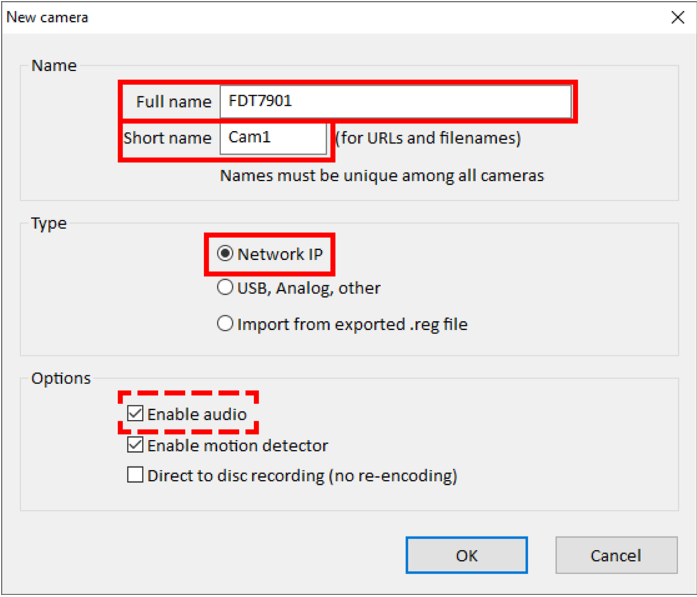Click the "Full name" label text
This screenshot has width=697, height=597.
(x=173, y=101)
